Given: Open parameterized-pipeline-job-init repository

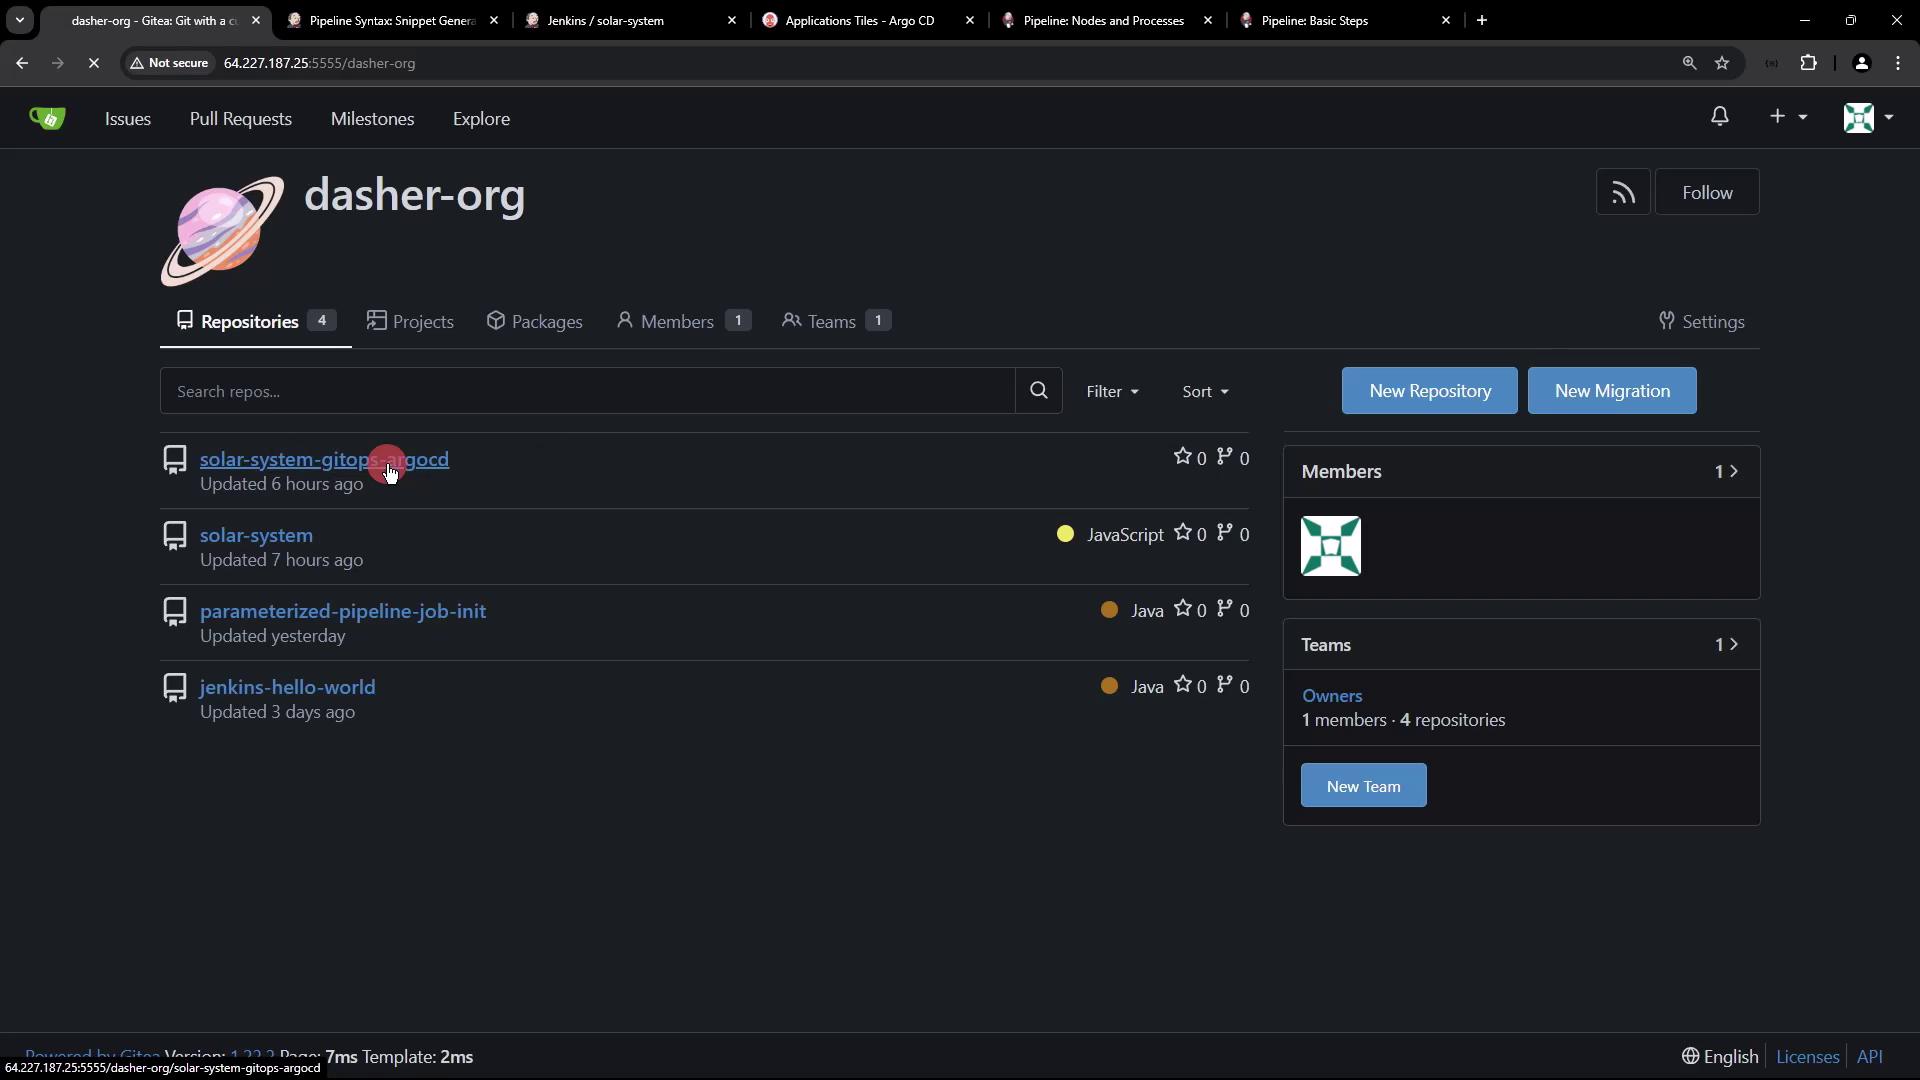Looking at the screenshot, I should [x=343, y=611].
